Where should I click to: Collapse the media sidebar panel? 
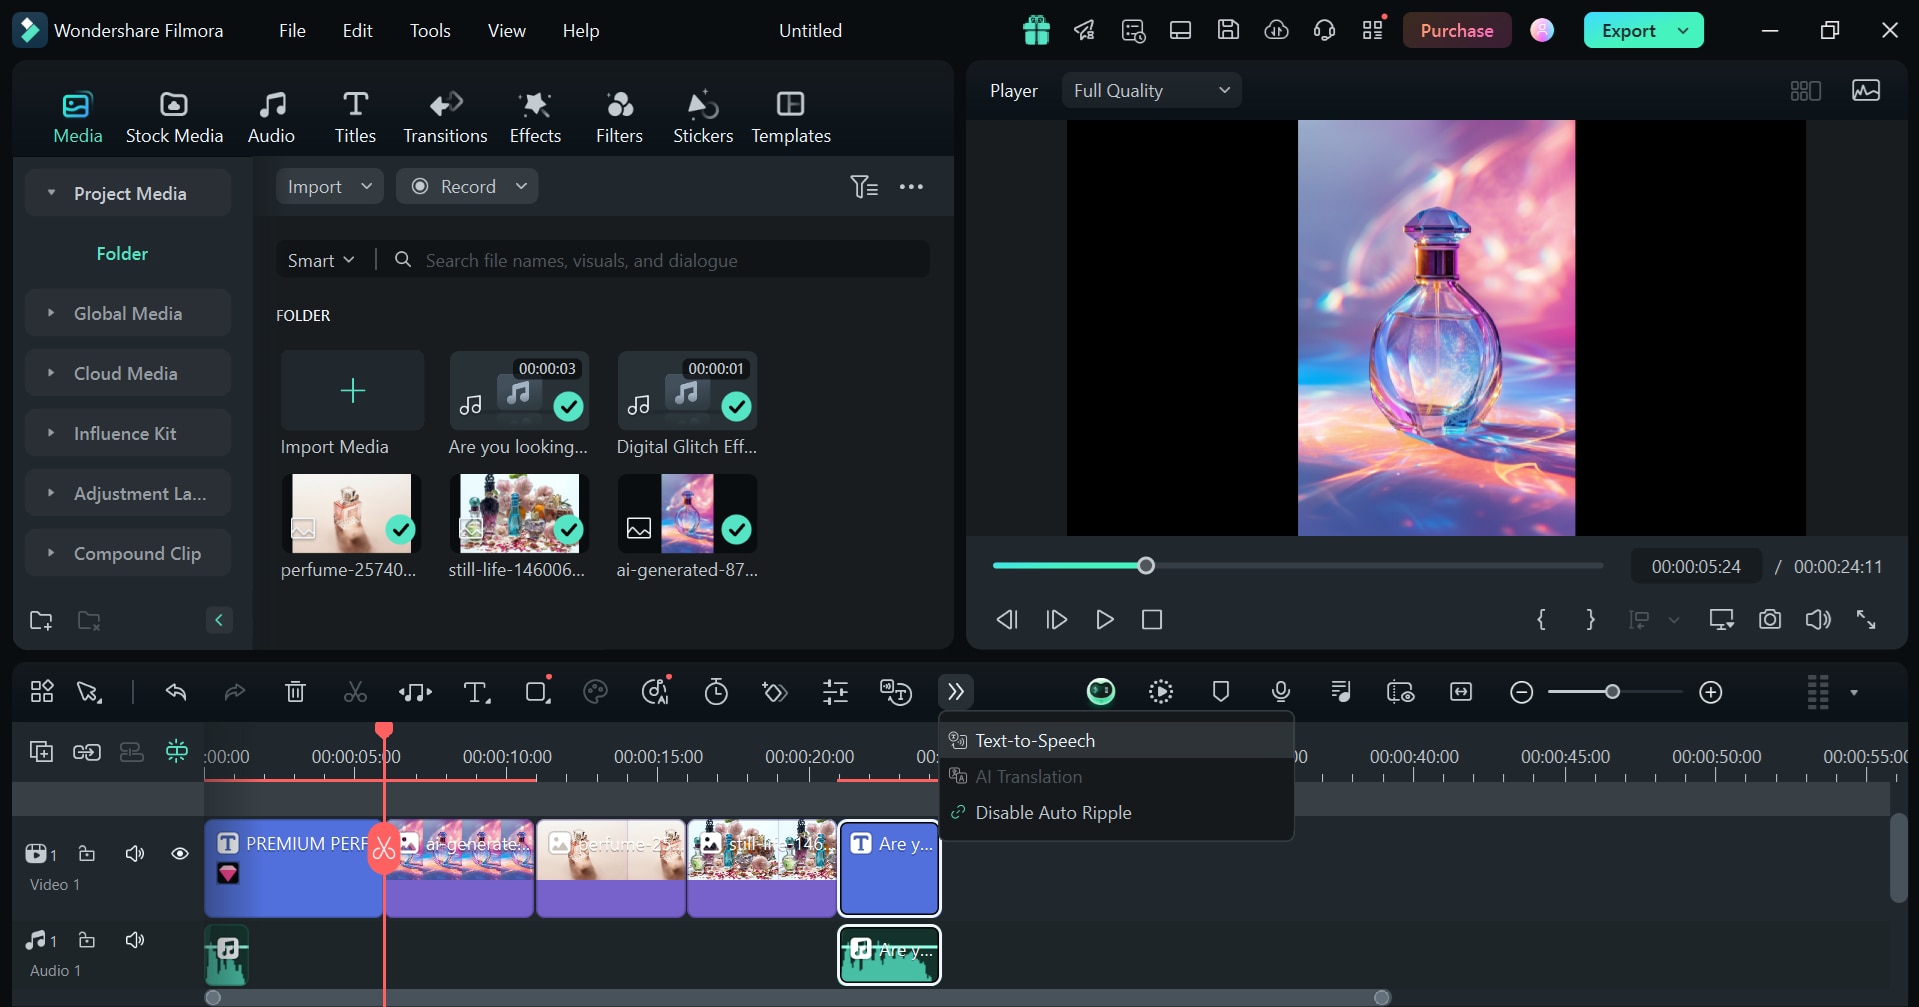219,620
